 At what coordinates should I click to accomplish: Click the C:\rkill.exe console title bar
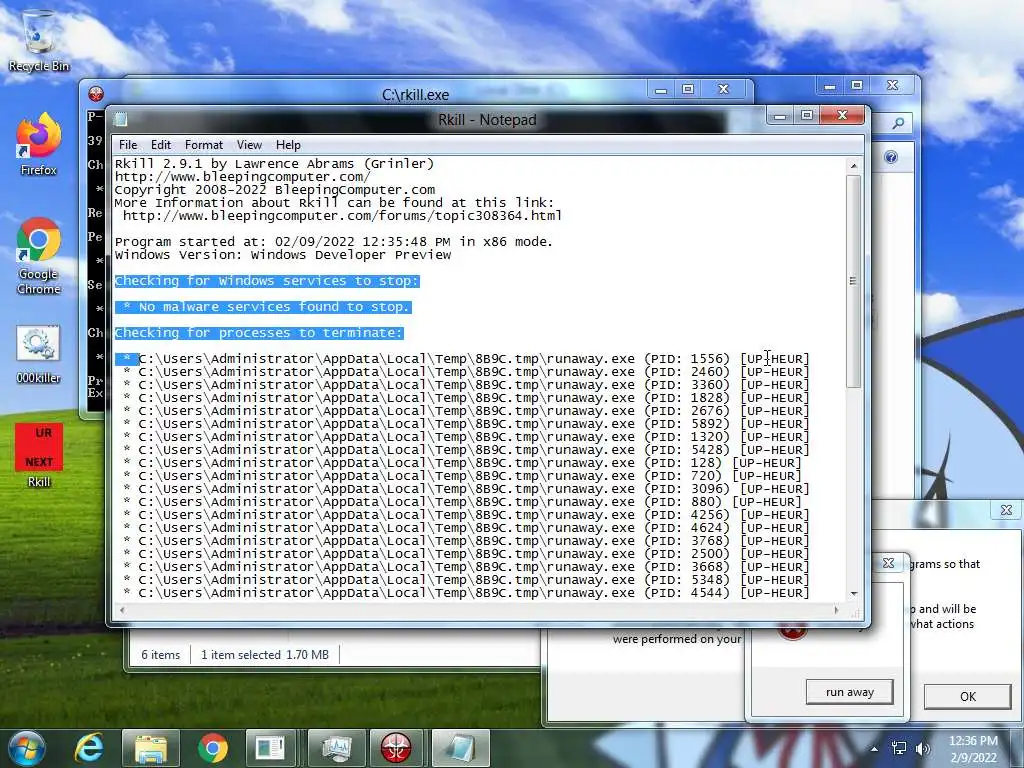[x=415, y=94]
